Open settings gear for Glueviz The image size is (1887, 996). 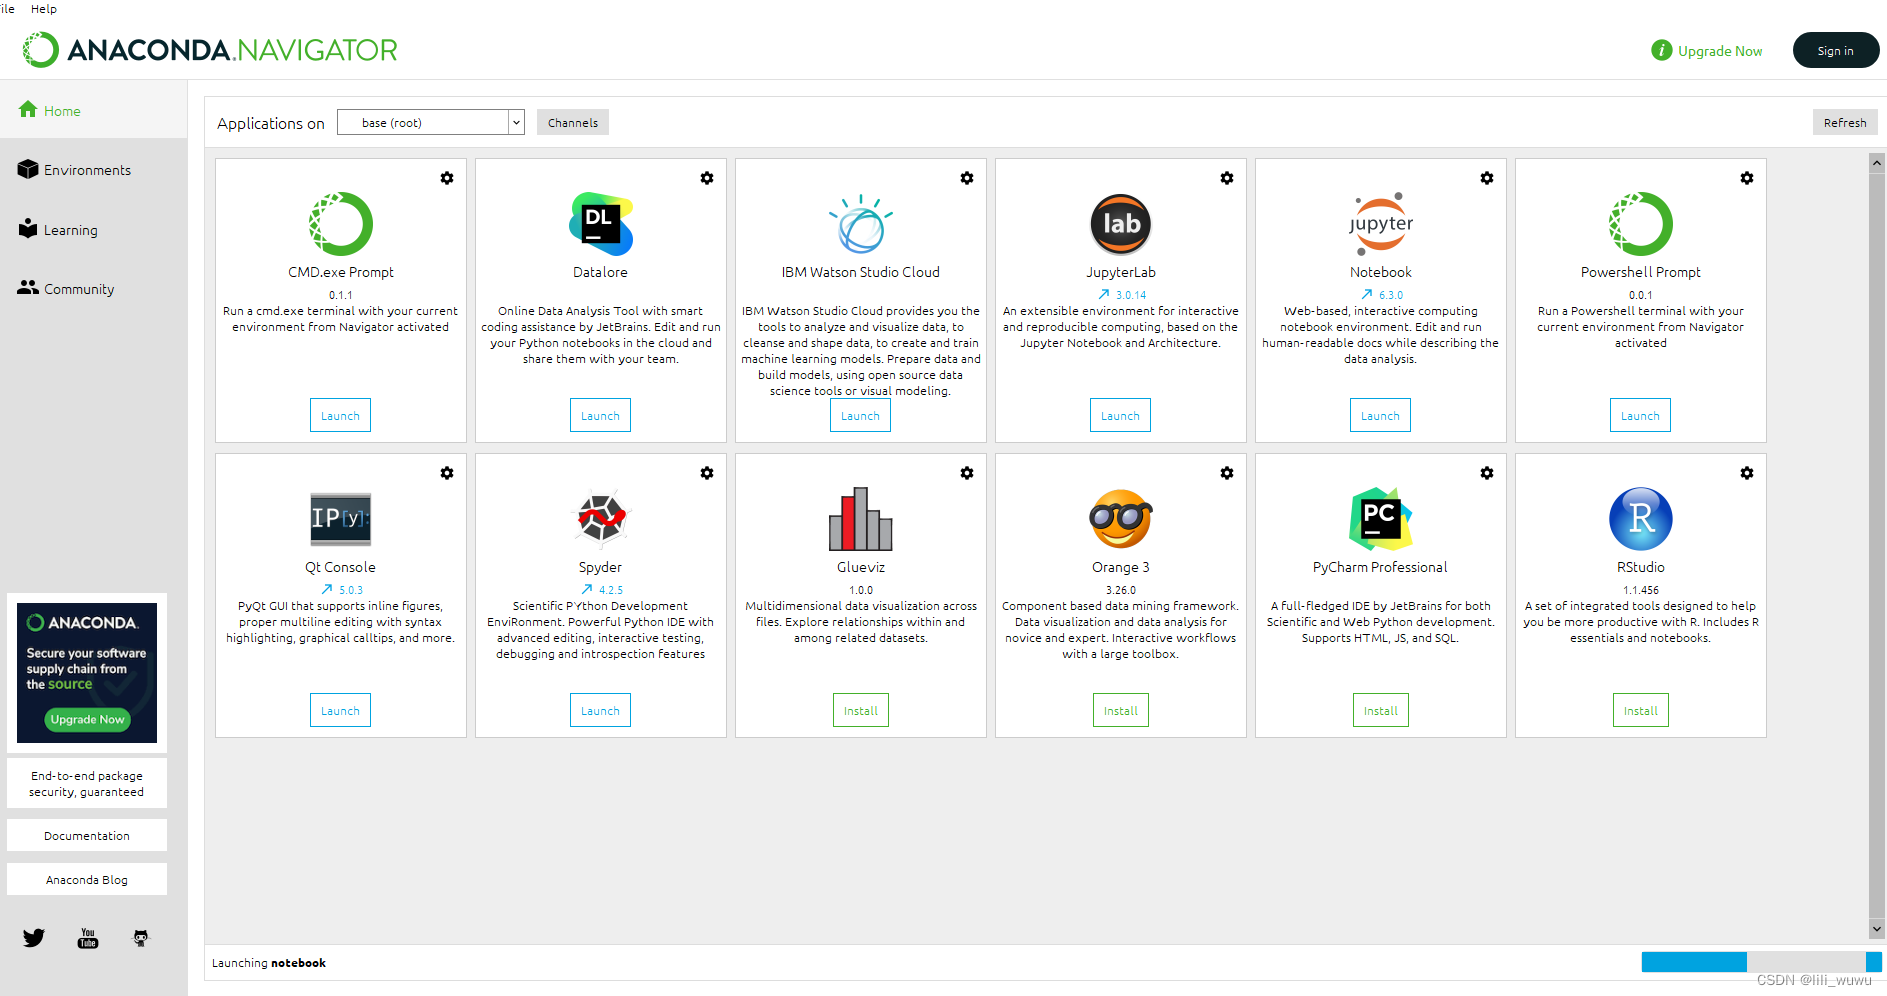(967, 473)
